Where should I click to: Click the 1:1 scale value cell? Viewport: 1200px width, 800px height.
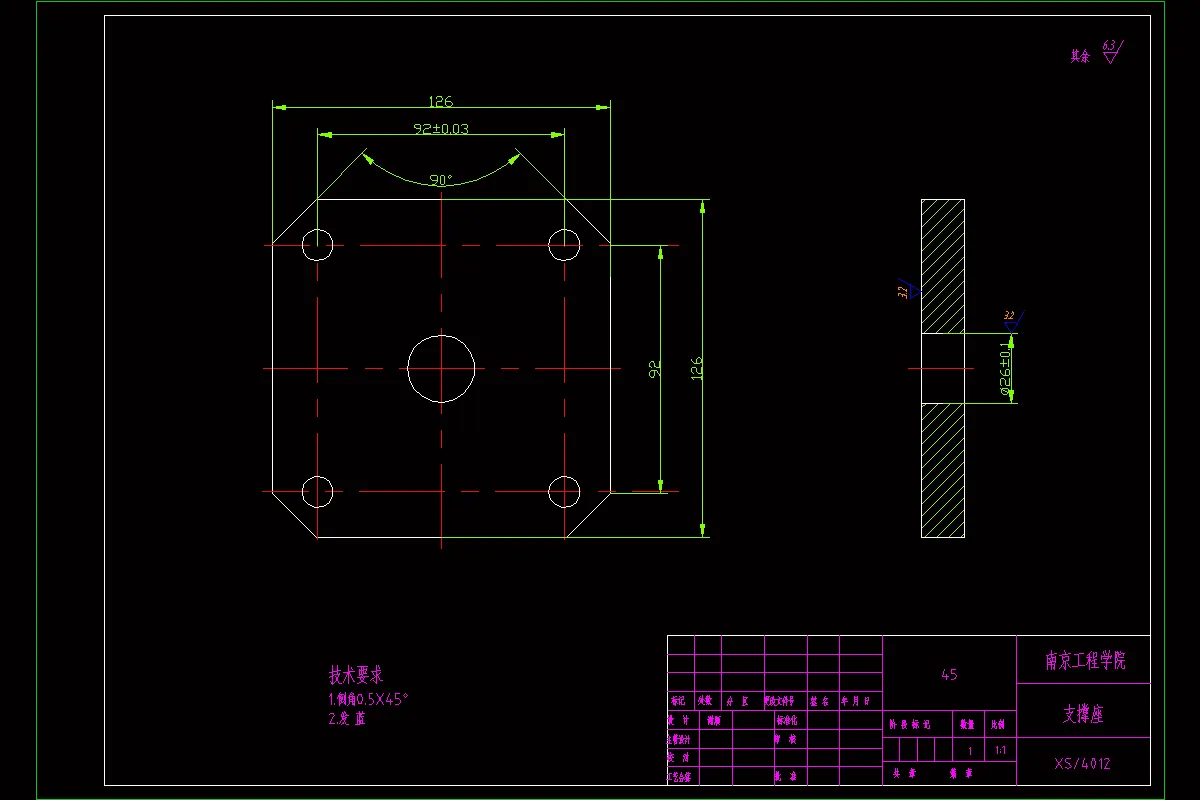pyautogui.click(x=1001, y=749)
